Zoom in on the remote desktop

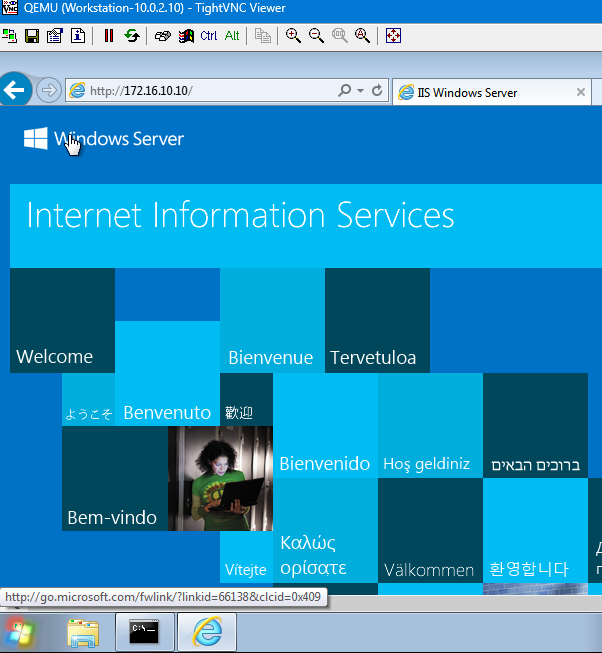coord(293,36)
